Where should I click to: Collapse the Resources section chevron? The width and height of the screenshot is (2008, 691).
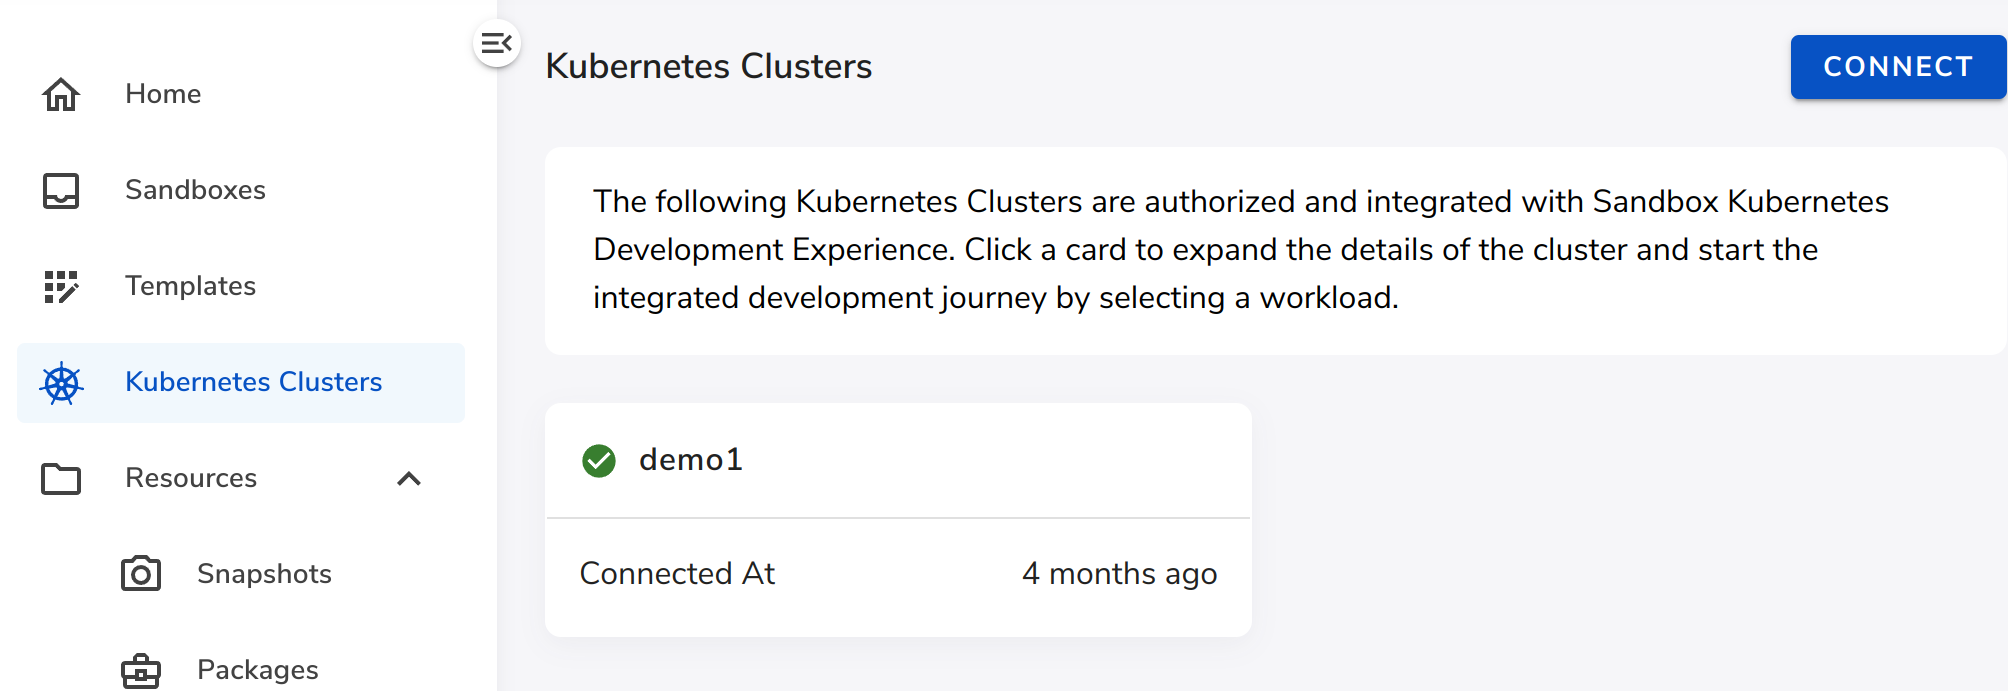pos(409,479)
